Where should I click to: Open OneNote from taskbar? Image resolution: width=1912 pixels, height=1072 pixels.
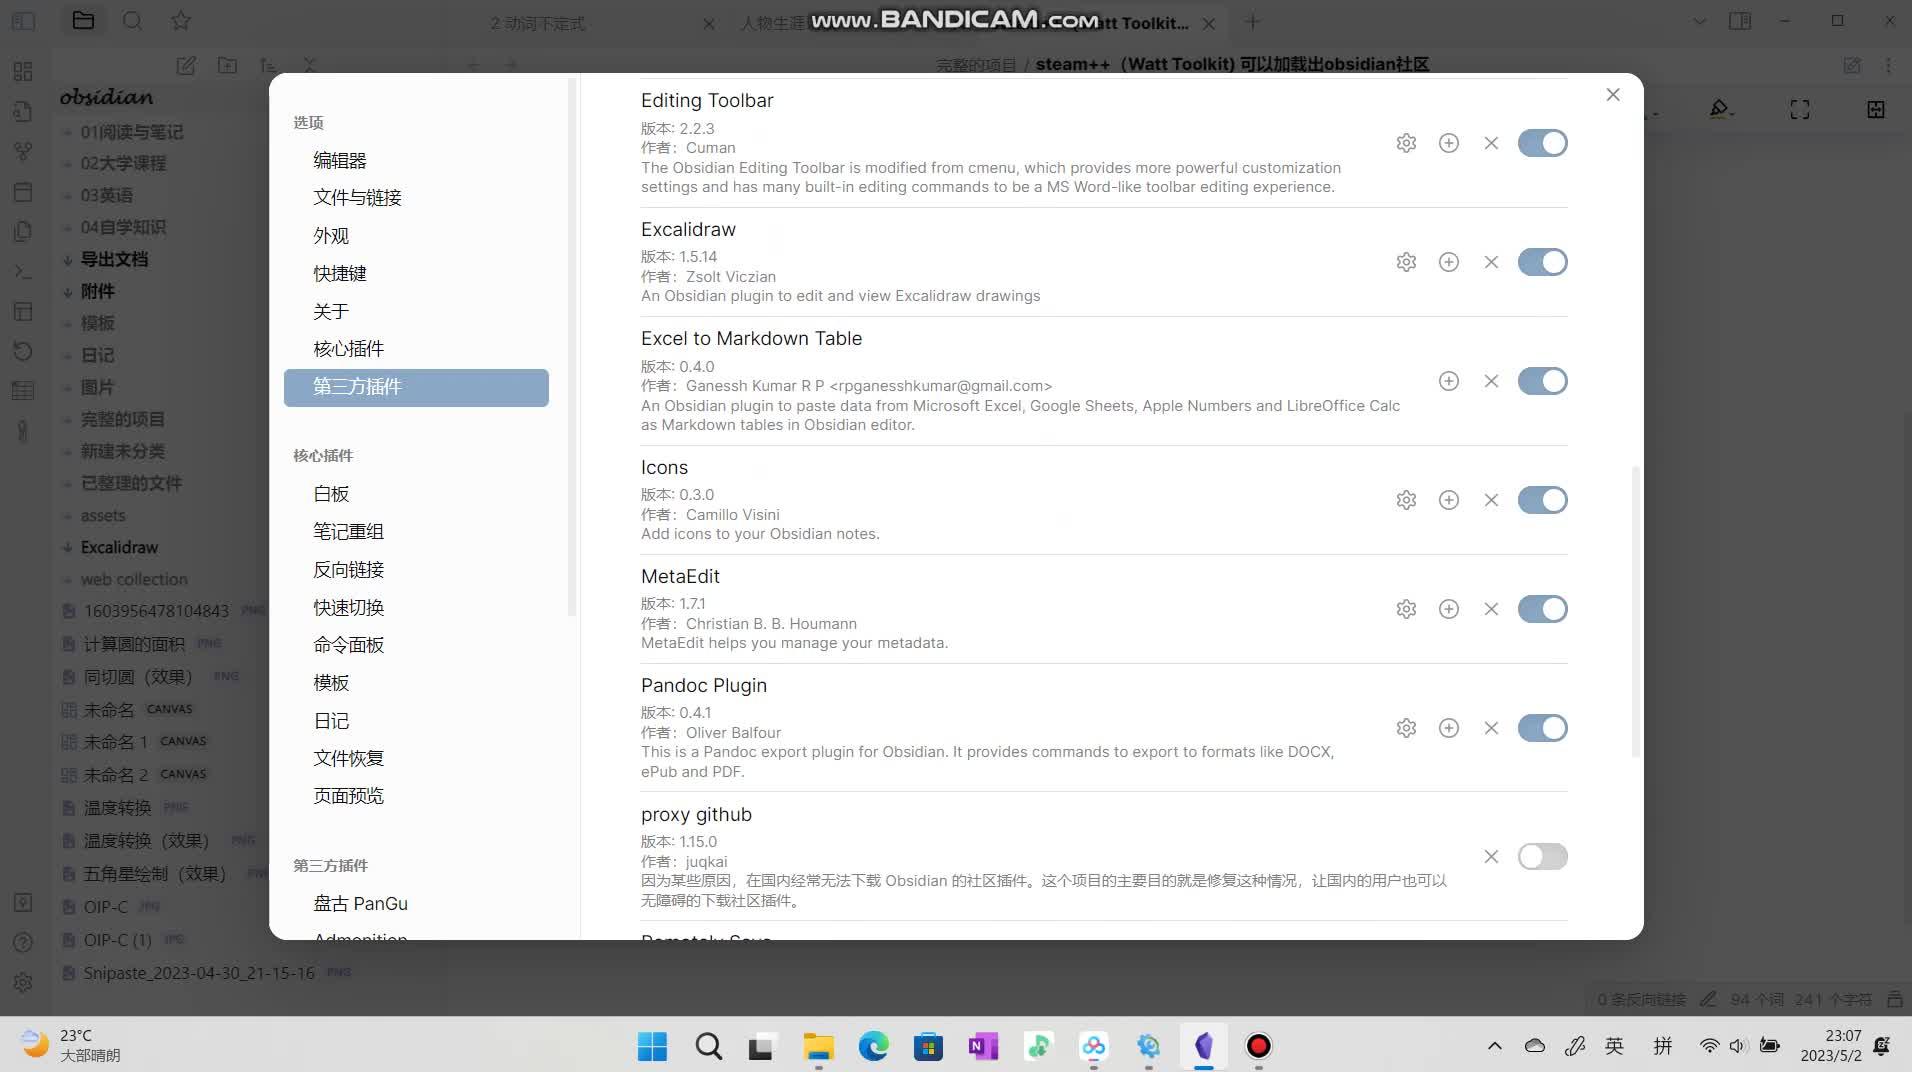click(x=983, y=1046)
